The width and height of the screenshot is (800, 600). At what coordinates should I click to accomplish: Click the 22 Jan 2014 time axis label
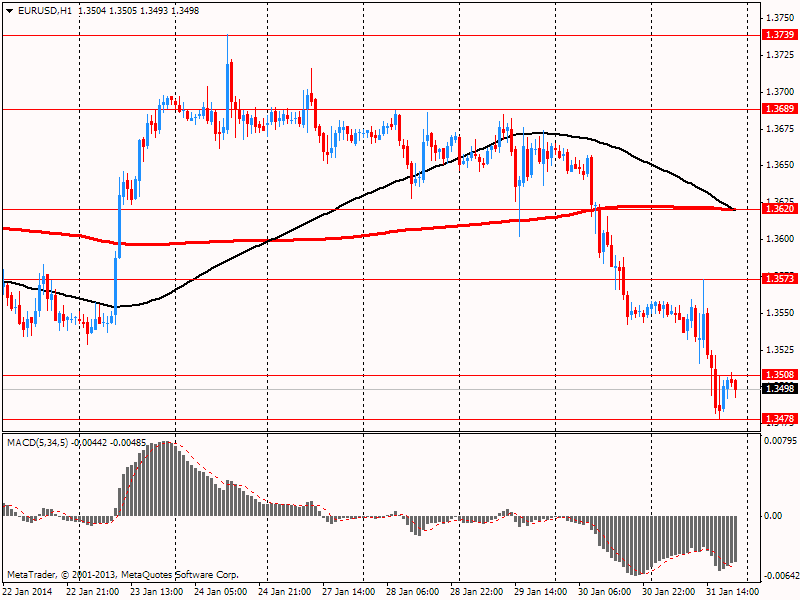pos(27,592)
